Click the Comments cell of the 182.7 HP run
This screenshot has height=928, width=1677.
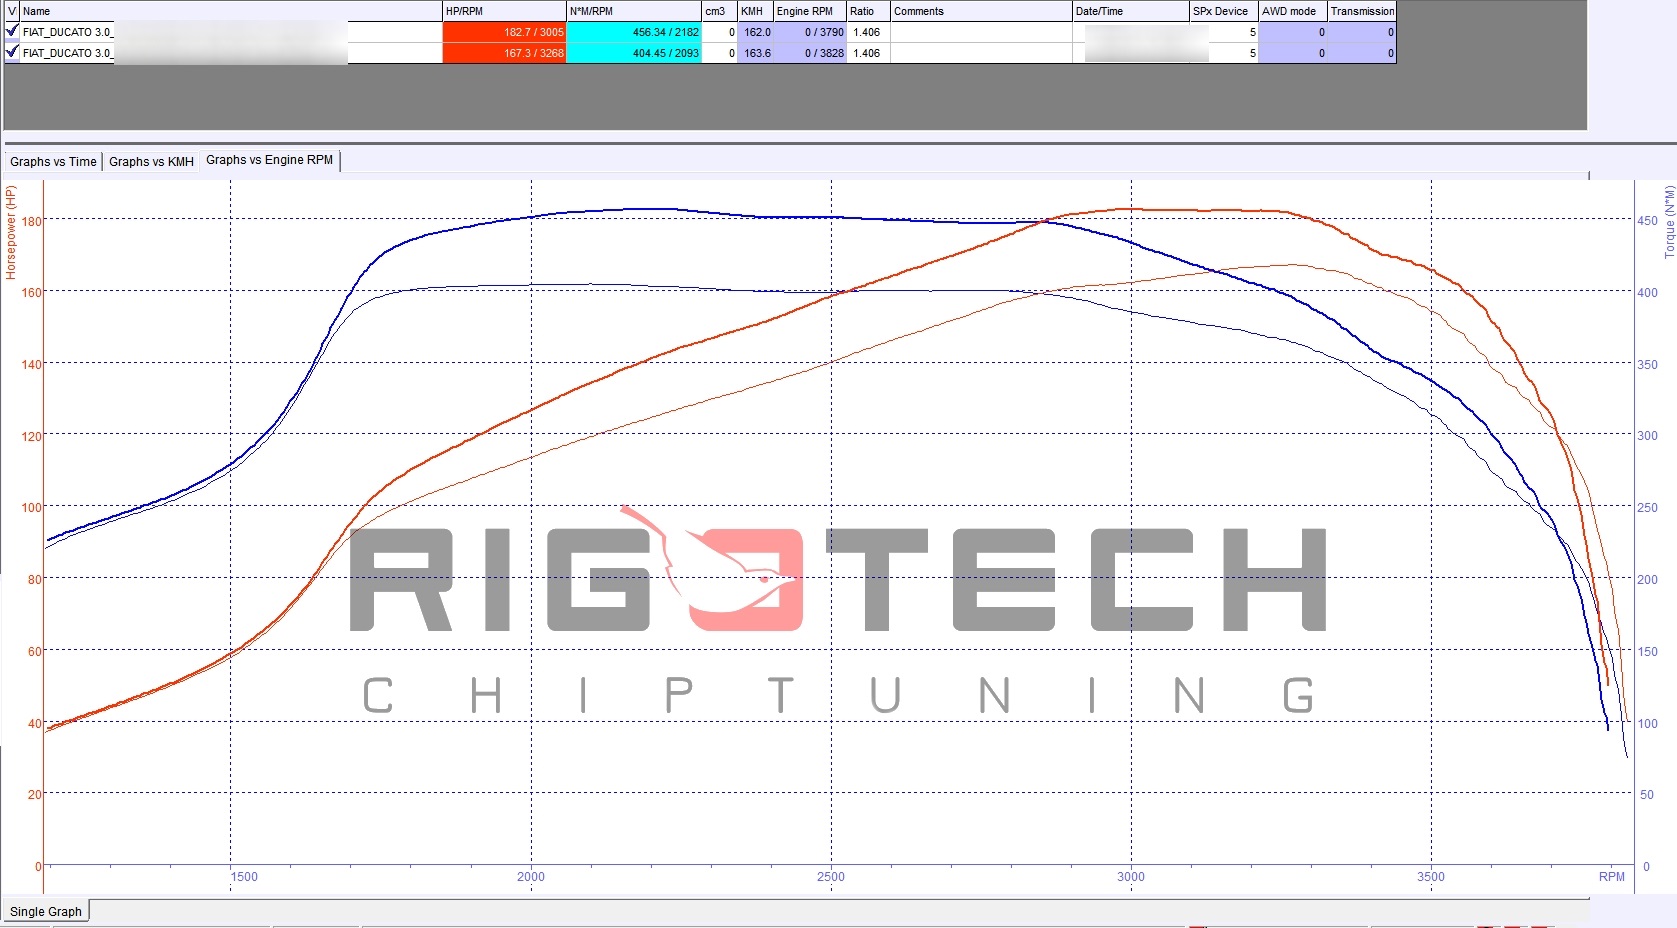click(x=981, y=32)
